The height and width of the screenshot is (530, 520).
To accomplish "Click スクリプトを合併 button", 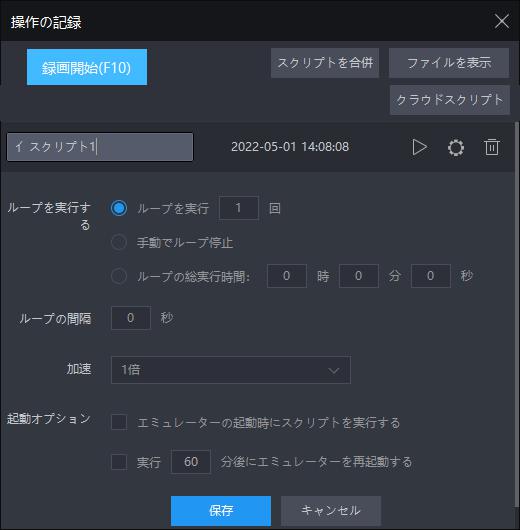I will pyautogui.click(x=325, y=63).
